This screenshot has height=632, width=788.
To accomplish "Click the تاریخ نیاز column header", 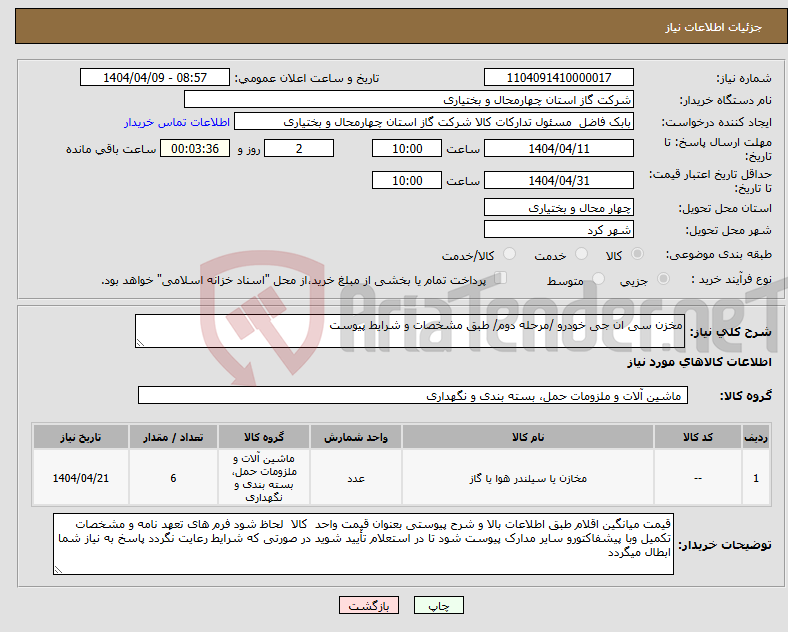I will tap(81, 437).
